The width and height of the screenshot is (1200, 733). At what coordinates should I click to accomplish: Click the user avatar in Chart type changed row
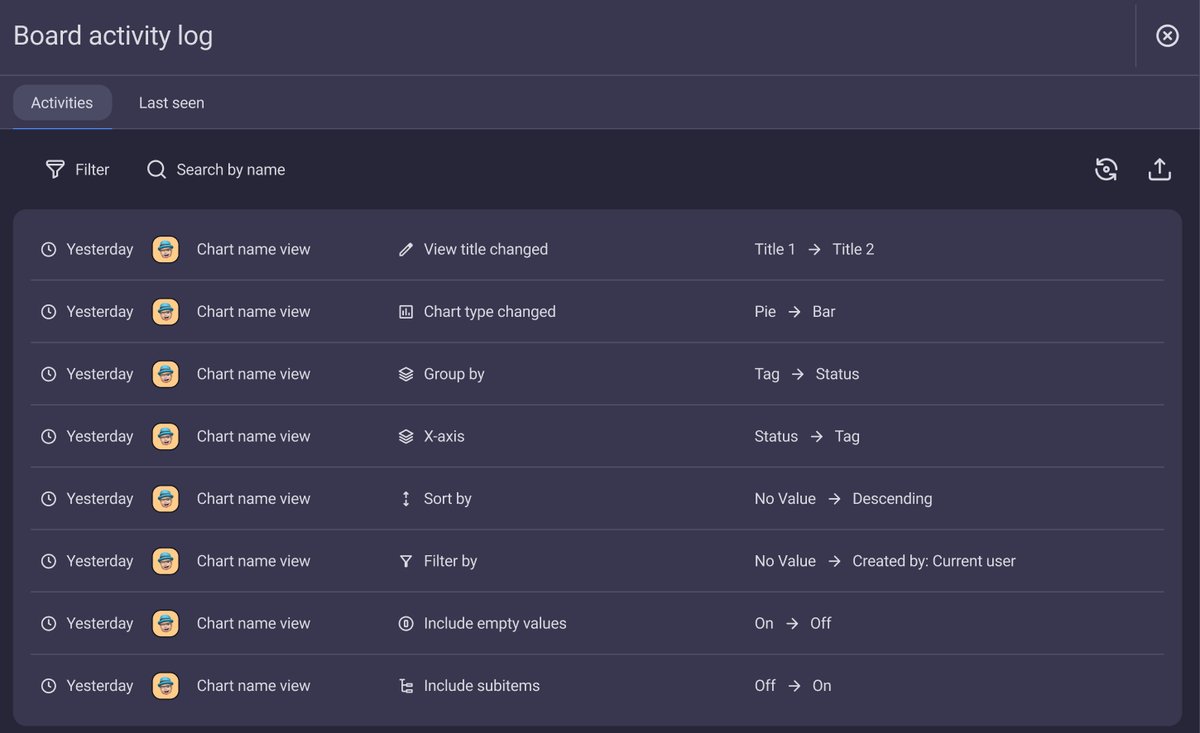[166, 312]
